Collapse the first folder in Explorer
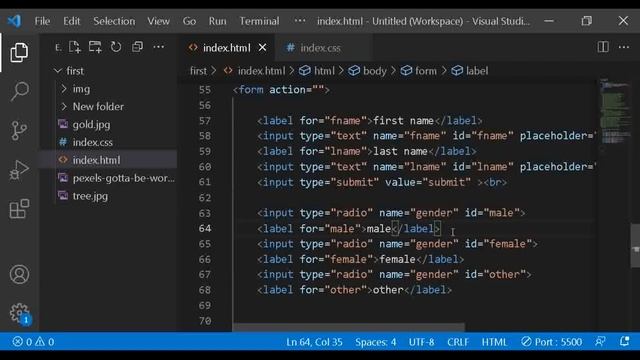 [x=58, y=71]
